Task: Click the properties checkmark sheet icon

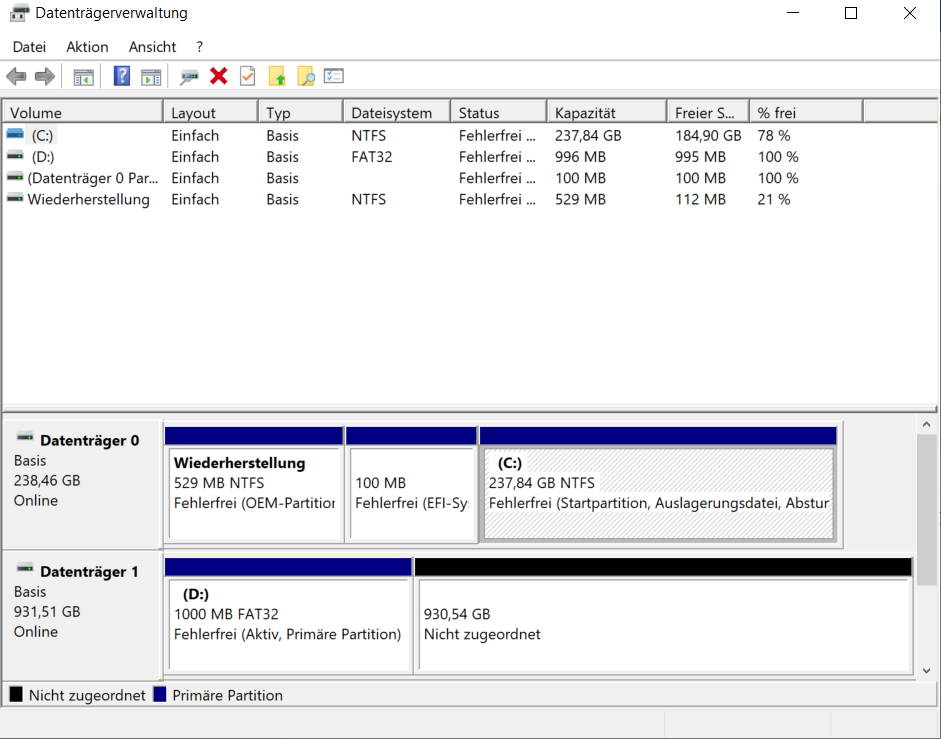Action: coord(247,76)
